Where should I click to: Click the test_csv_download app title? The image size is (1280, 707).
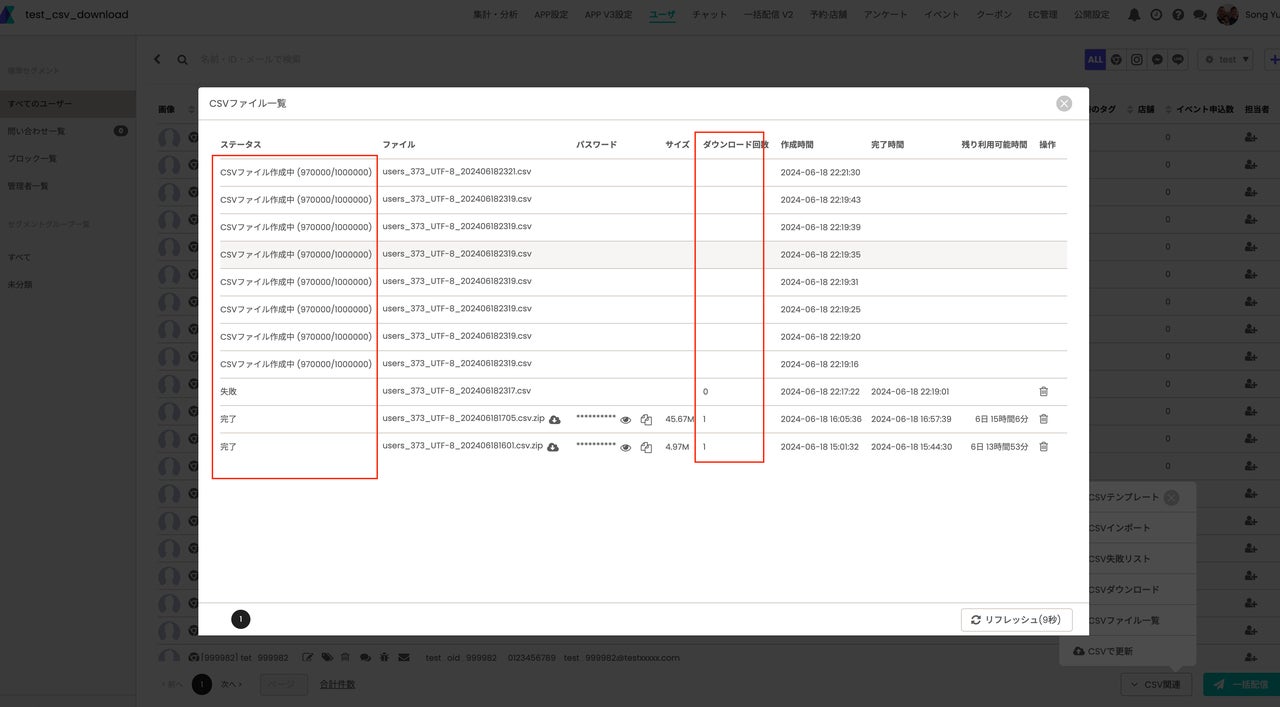click(x=77, y=15)
